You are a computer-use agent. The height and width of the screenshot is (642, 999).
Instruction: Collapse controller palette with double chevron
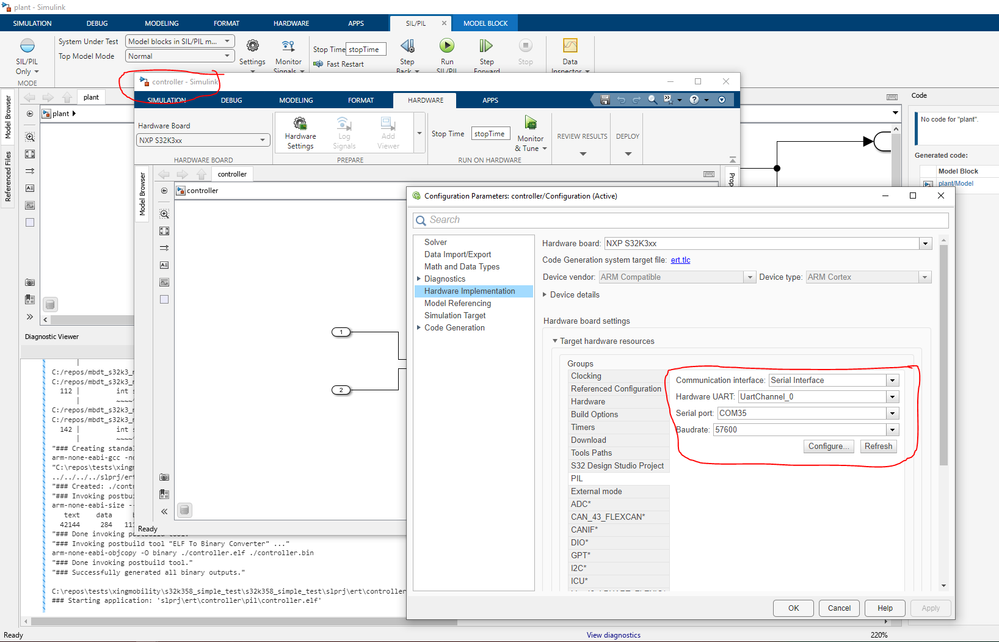click(x=164, y=511)
